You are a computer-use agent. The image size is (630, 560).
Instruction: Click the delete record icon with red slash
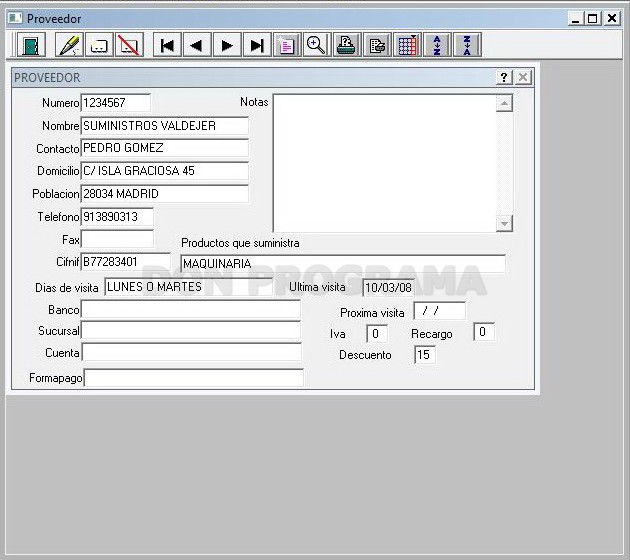coord(129,45)
